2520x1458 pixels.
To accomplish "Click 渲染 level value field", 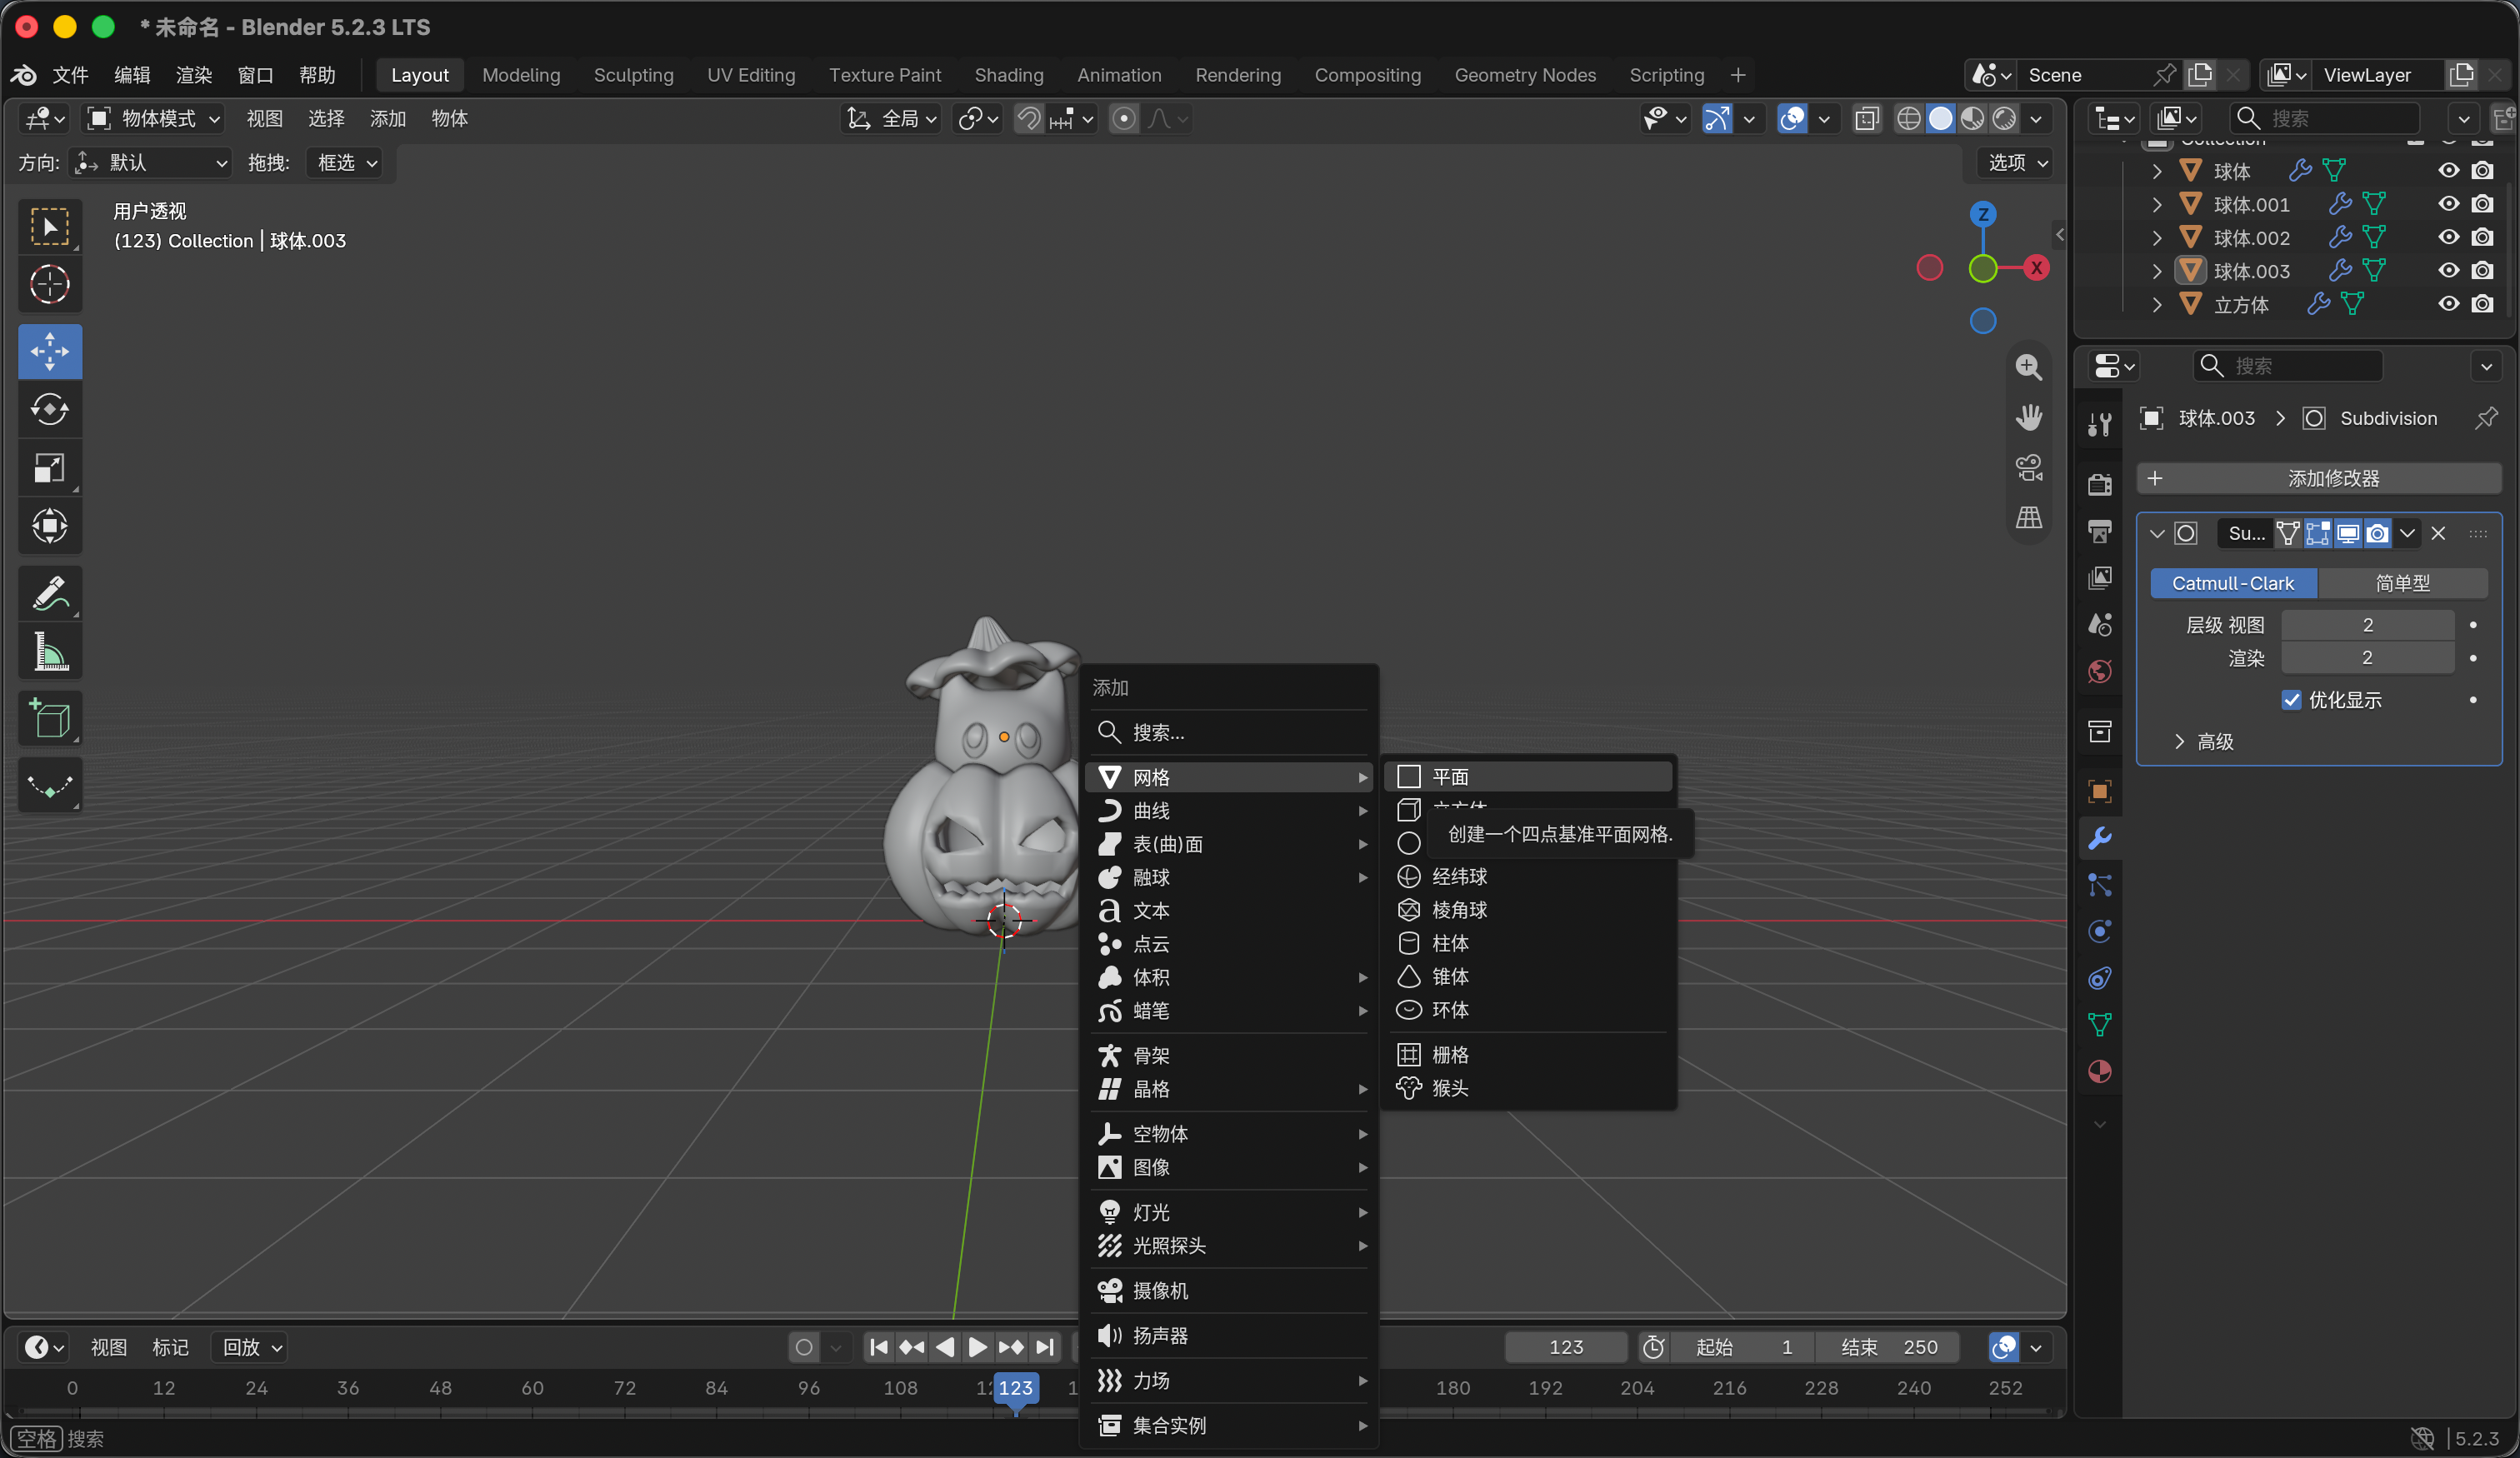I will tap(2367, 657).
